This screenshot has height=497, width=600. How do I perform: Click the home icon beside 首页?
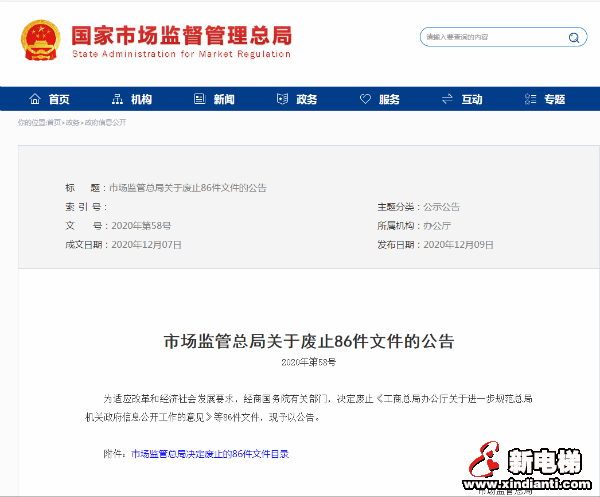coord(35,99)
